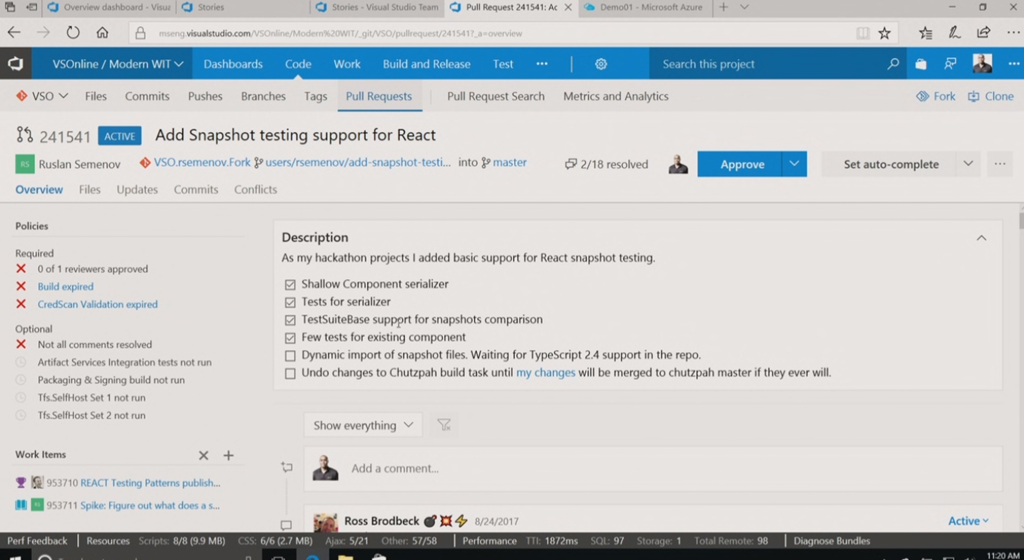The image size is (1024, 560).
Task: Open Metrics and Analytics page
Action: pos(616,96)
